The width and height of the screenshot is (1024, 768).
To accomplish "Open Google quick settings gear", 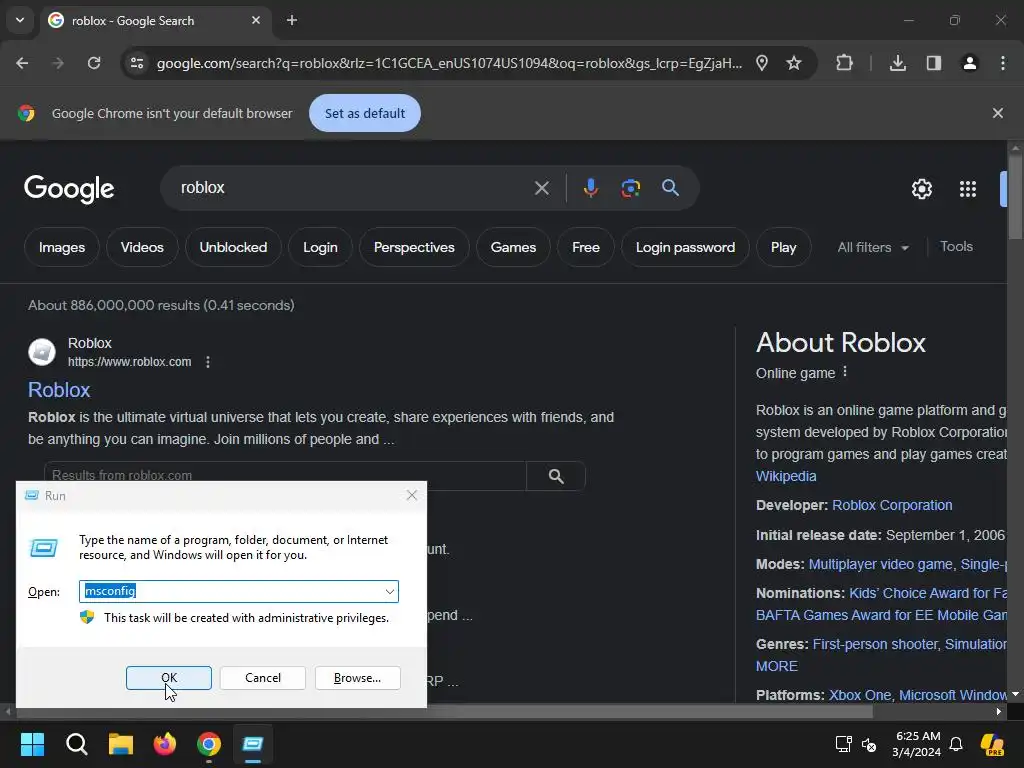I will pyautogui.click(x=921, y=189).
